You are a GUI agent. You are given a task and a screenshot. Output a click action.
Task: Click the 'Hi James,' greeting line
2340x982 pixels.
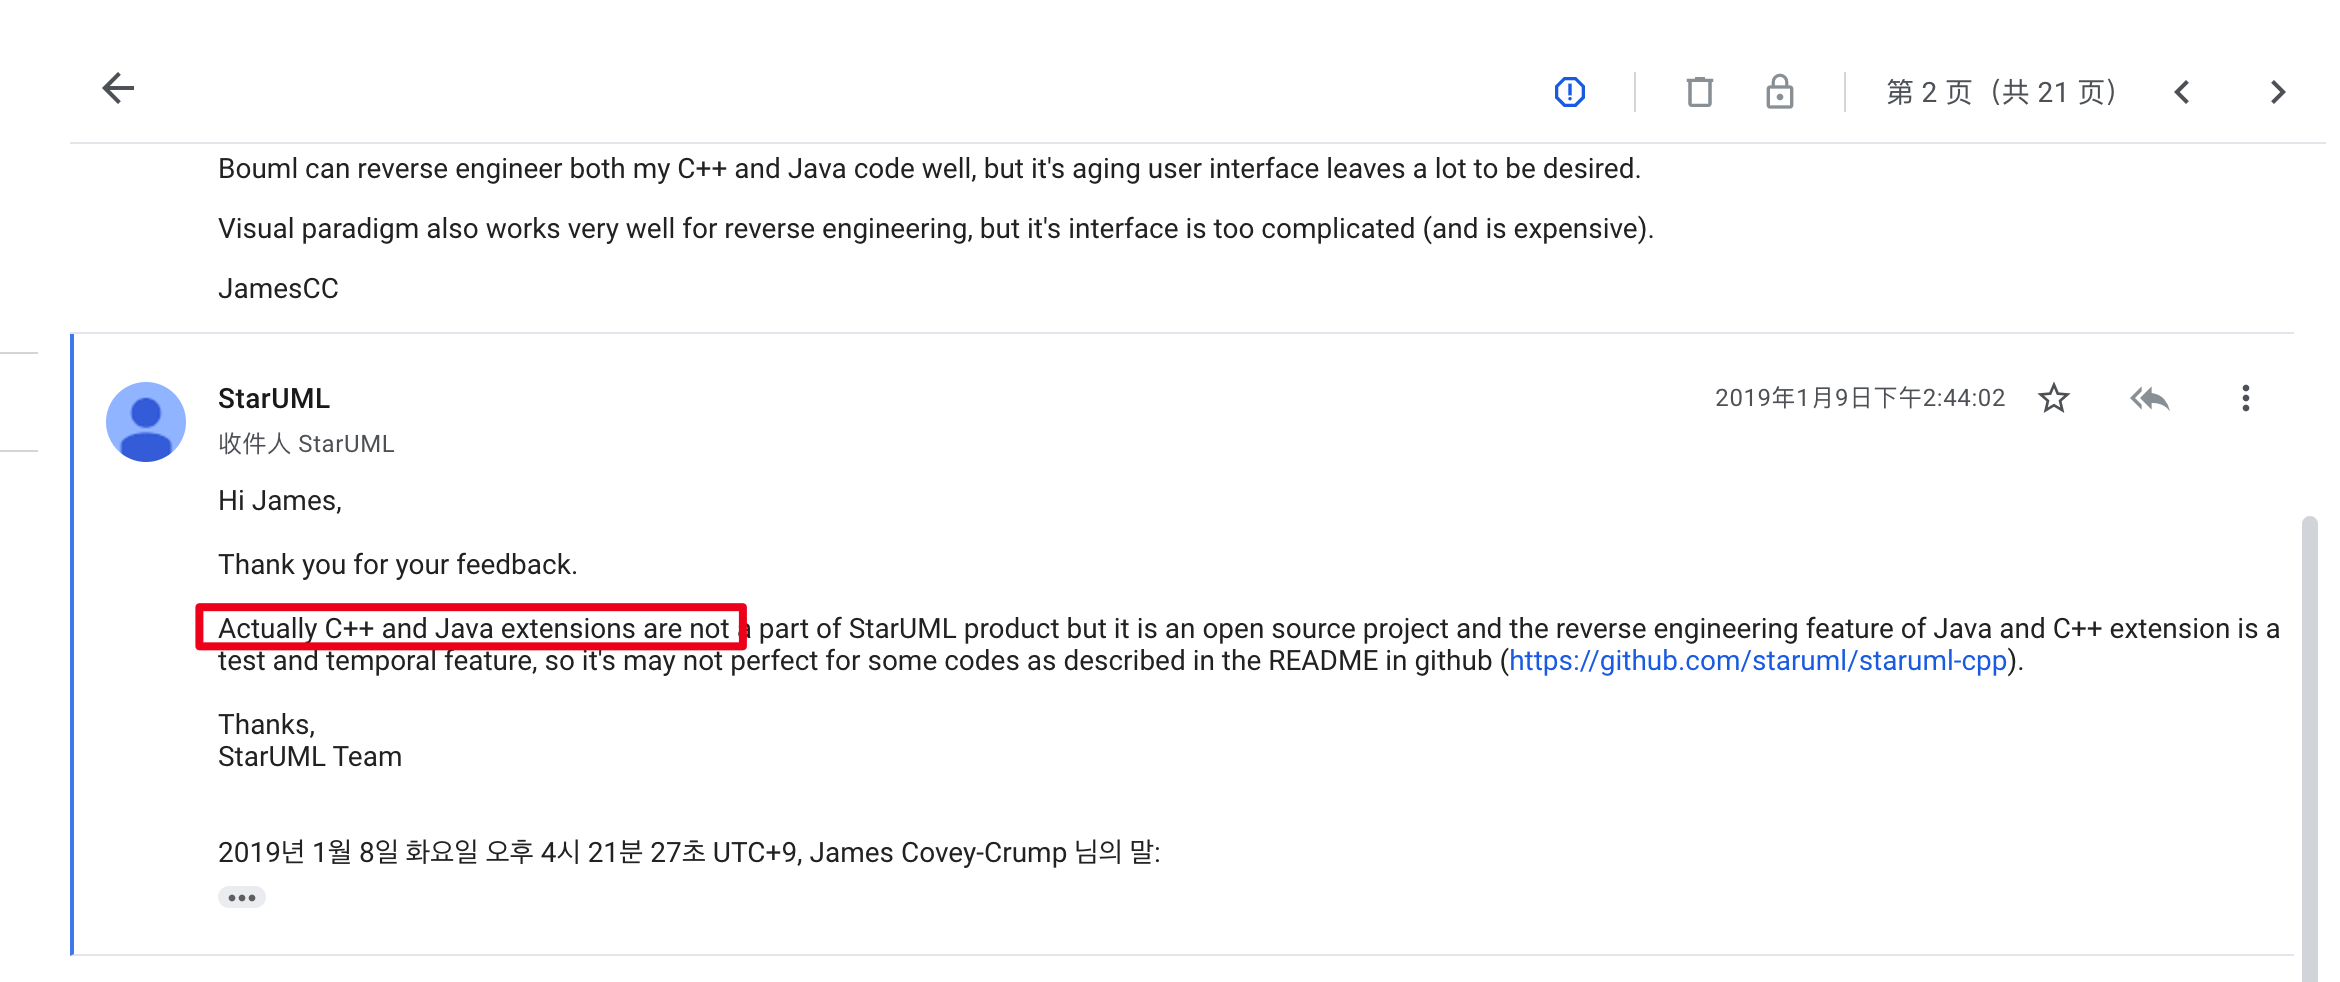click(x=280, y=501)
